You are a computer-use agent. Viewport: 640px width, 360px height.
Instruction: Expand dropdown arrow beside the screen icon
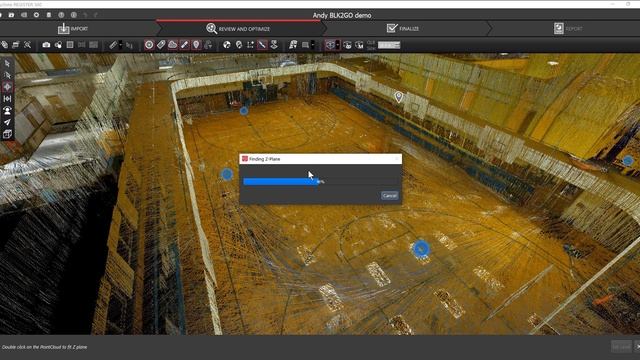313,45
